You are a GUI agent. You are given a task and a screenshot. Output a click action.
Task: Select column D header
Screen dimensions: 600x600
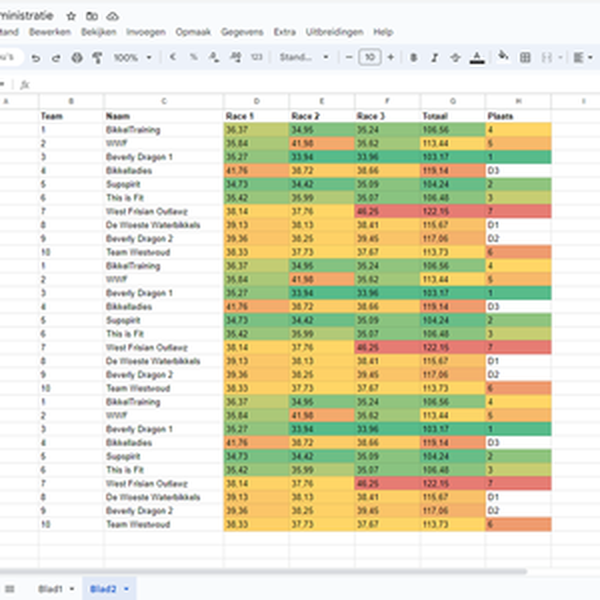[x=256, y=101]
